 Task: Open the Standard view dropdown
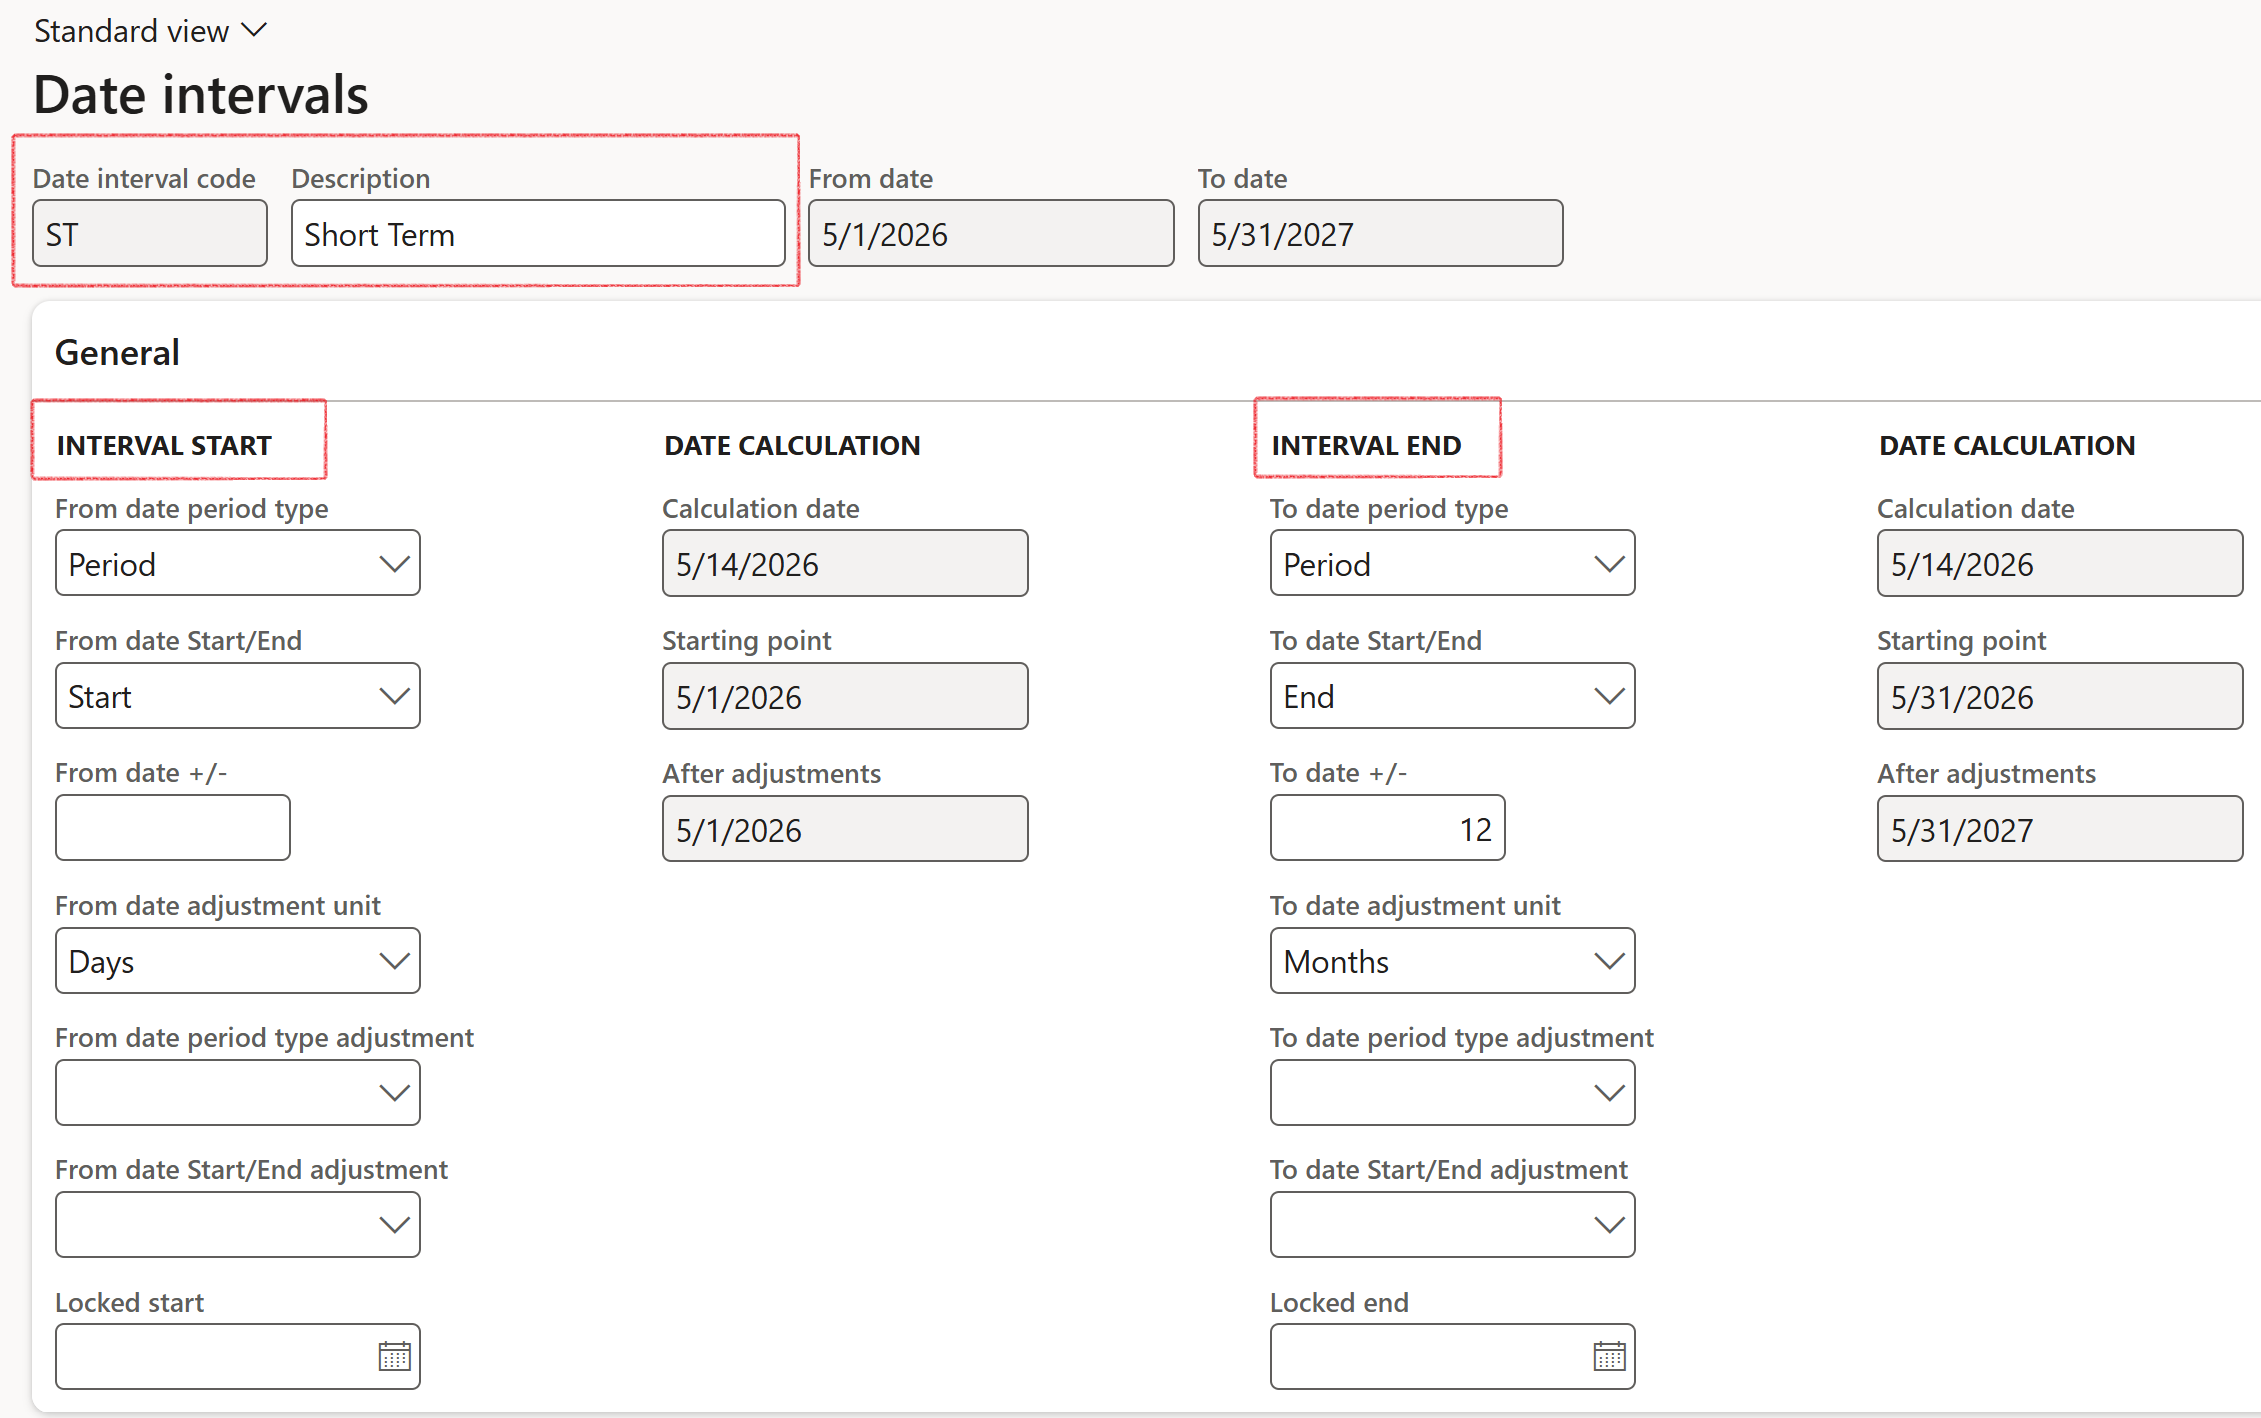(151, 31)
